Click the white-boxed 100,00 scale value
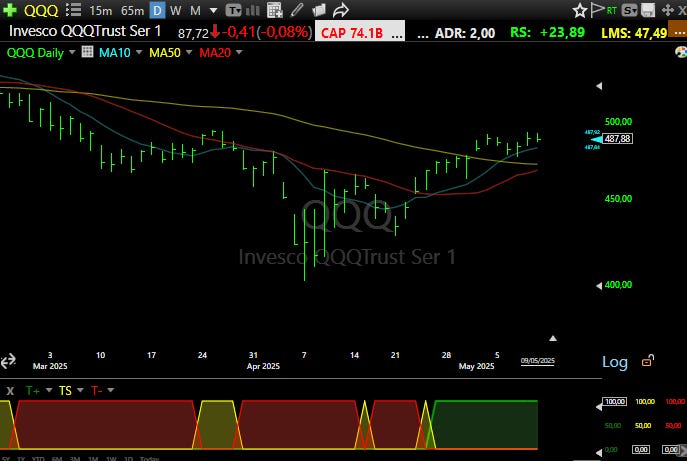Viewport: 687px width, 461px height. (615, 401)
